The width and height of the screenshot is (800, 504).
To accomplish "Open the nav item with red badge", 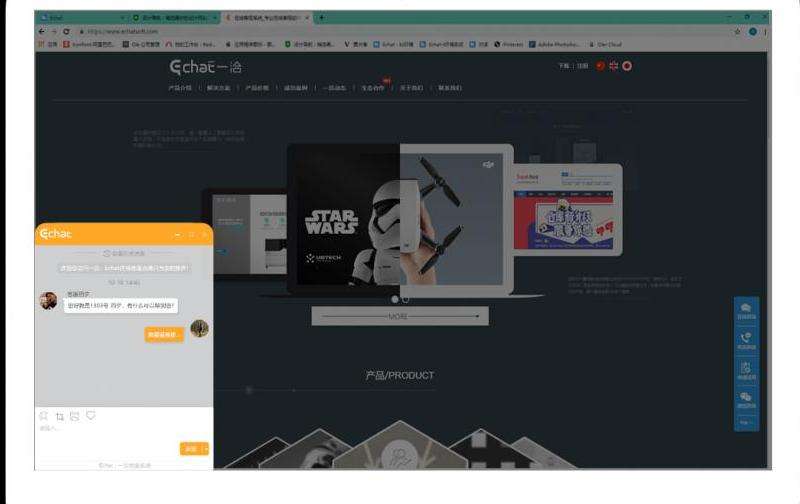I will tap(374, 88).
